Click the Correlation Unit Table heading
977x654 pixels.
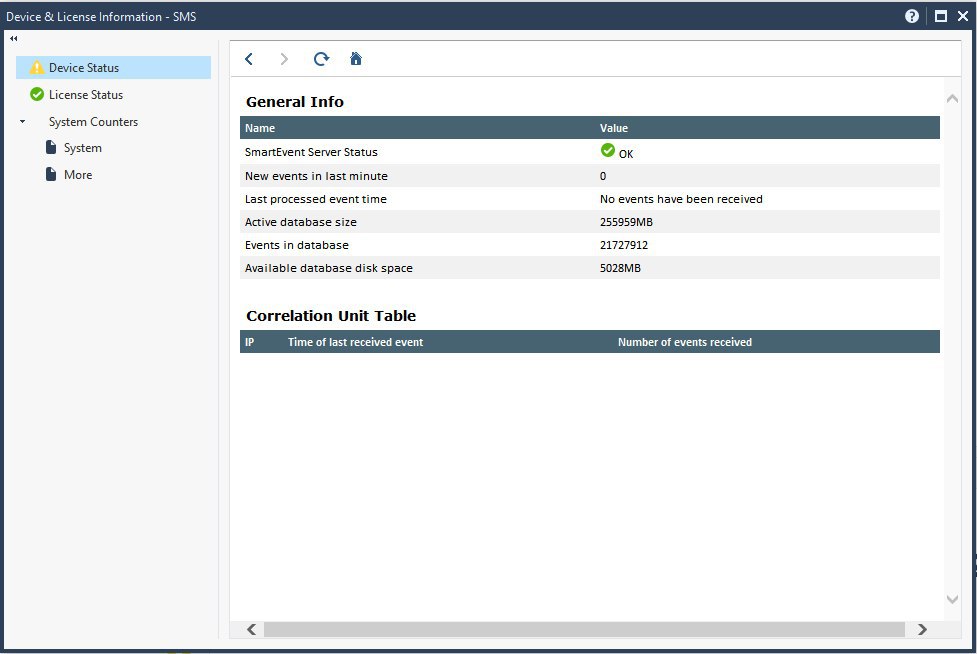tap(331, 316)
